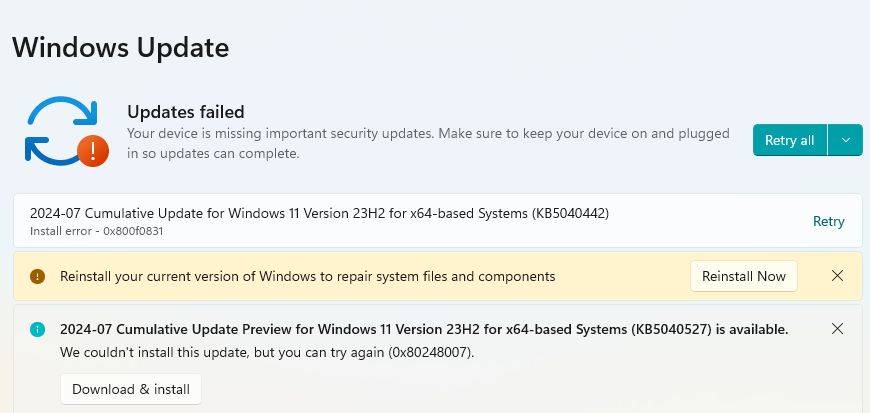Retry the KB5040442 cumulative update
Screen dimensions: 870x413
coord(828,221)
